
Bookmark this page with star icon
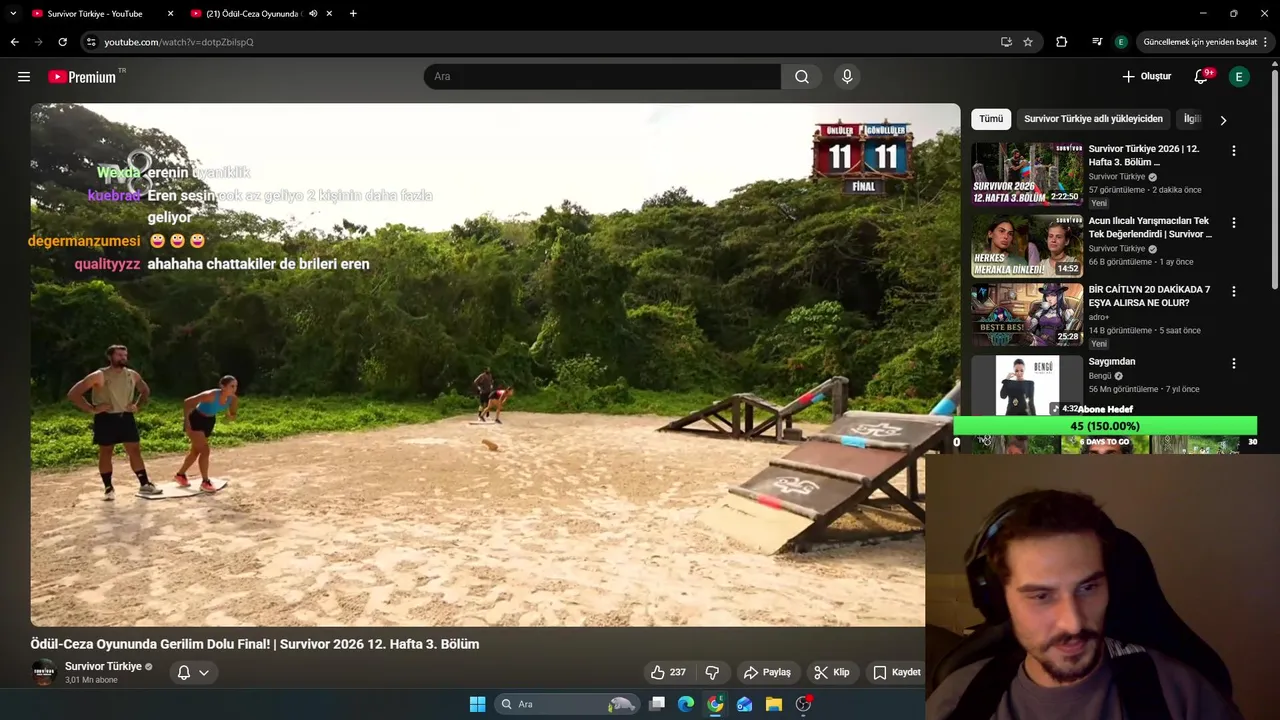1028,42
